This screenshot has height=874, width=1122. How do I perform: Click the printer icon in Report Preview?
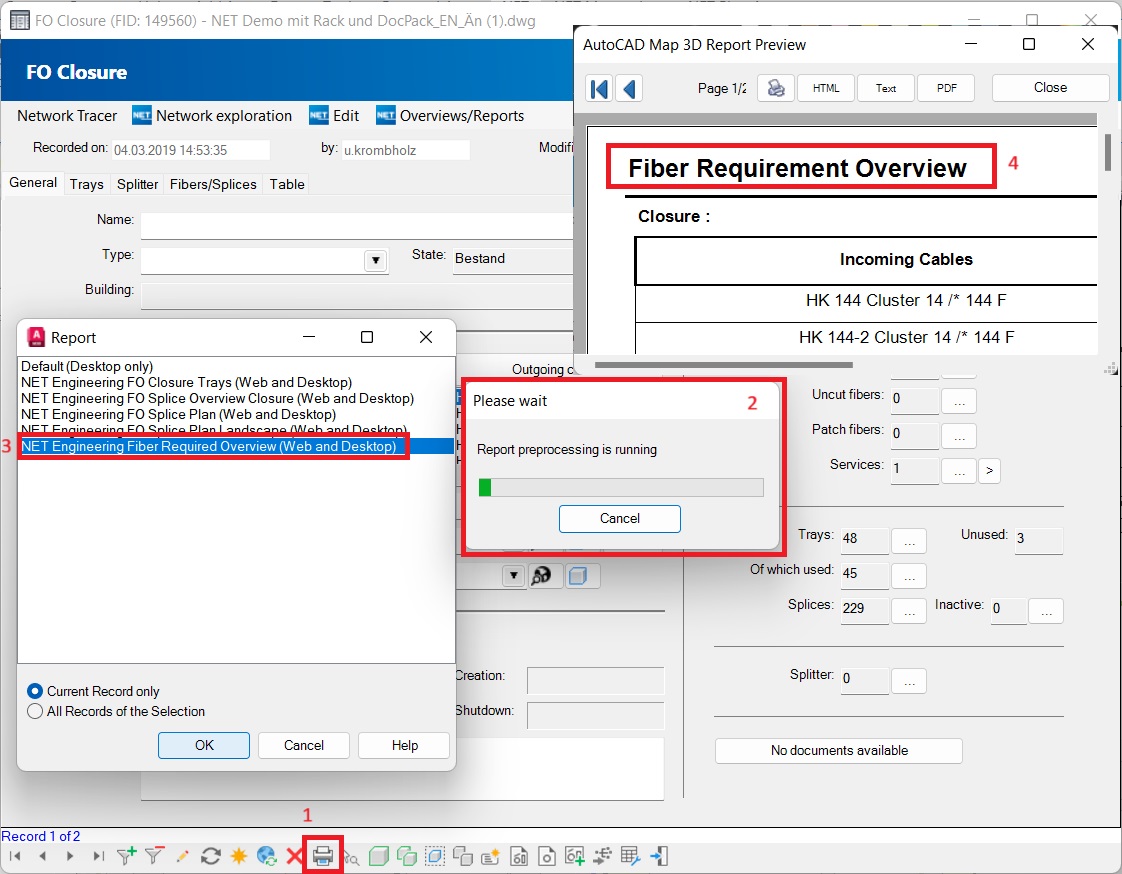tap(776, 88)
